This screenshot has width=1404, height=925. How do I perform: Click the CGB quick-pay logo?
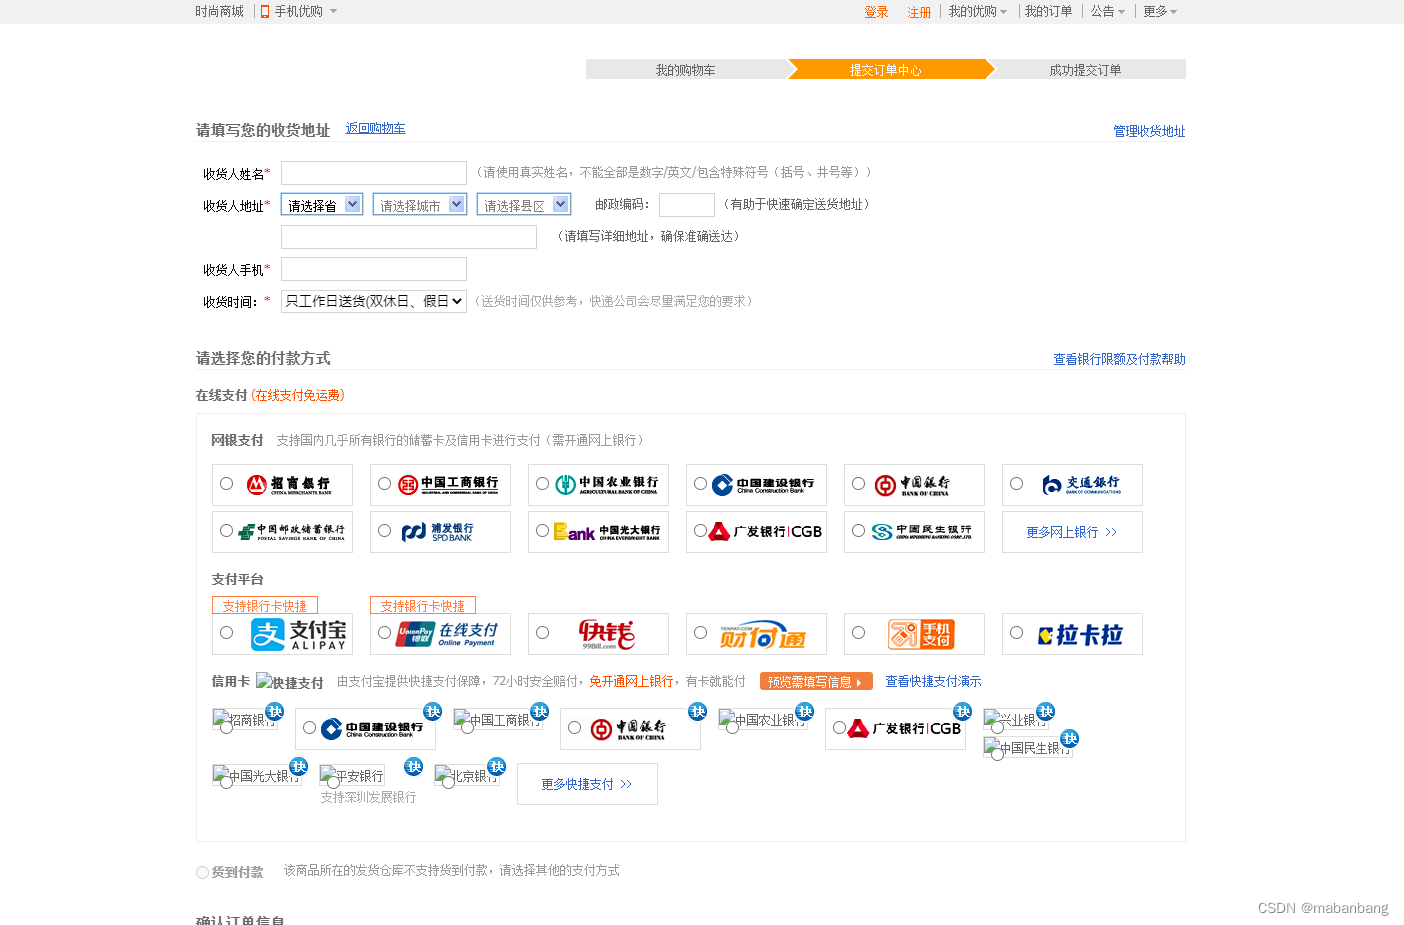coord(904,729)
